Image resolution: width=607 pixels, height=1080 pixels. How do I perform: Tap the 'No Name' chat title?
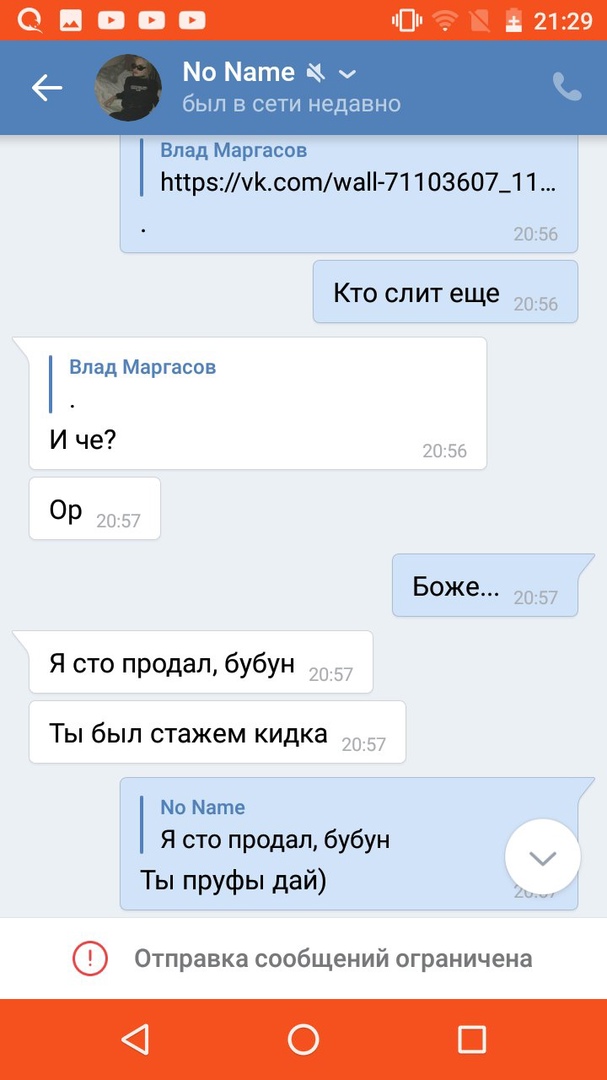point(238,72)
